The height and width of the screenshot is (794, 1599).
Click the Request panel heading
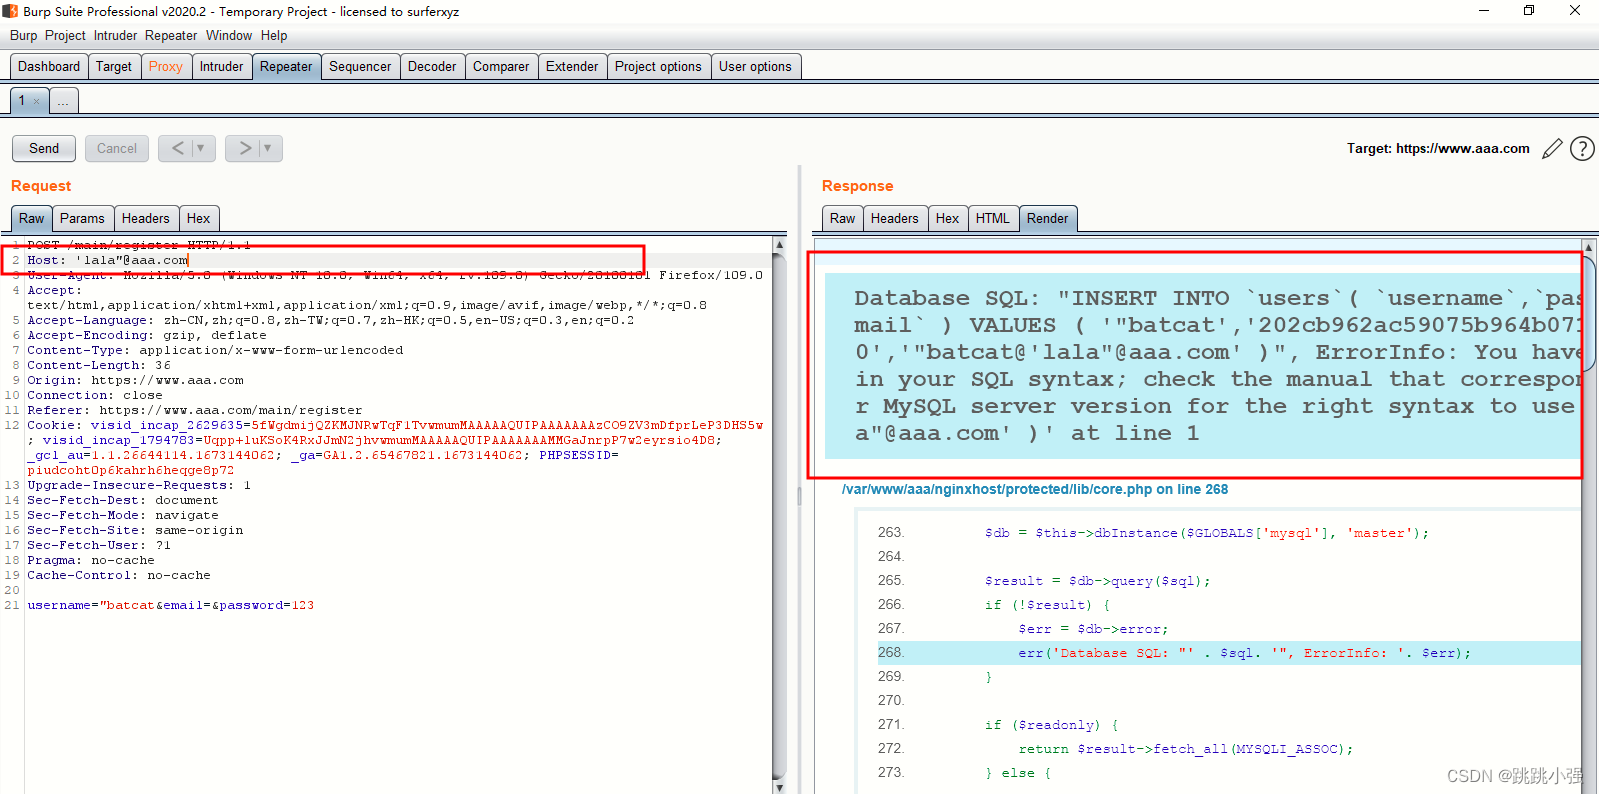tap(41, 186)
